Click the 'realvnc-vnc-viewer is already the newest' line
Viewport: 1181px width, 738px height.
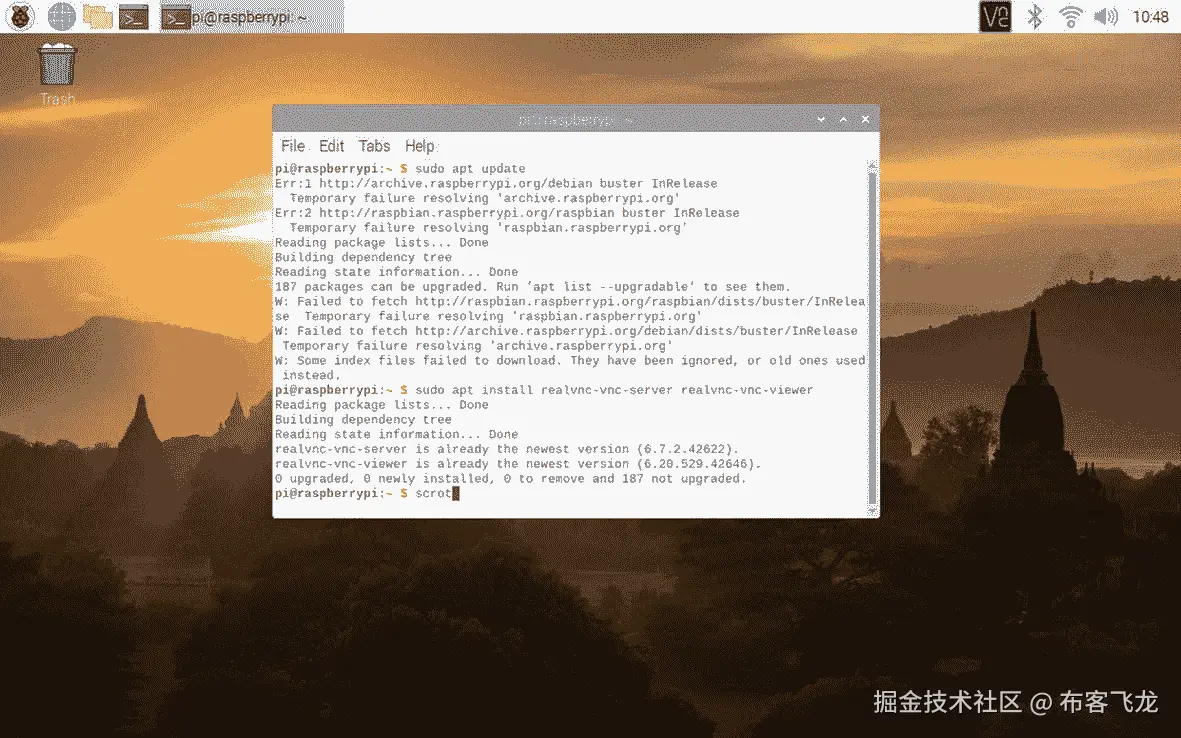(x=518, y=464)
